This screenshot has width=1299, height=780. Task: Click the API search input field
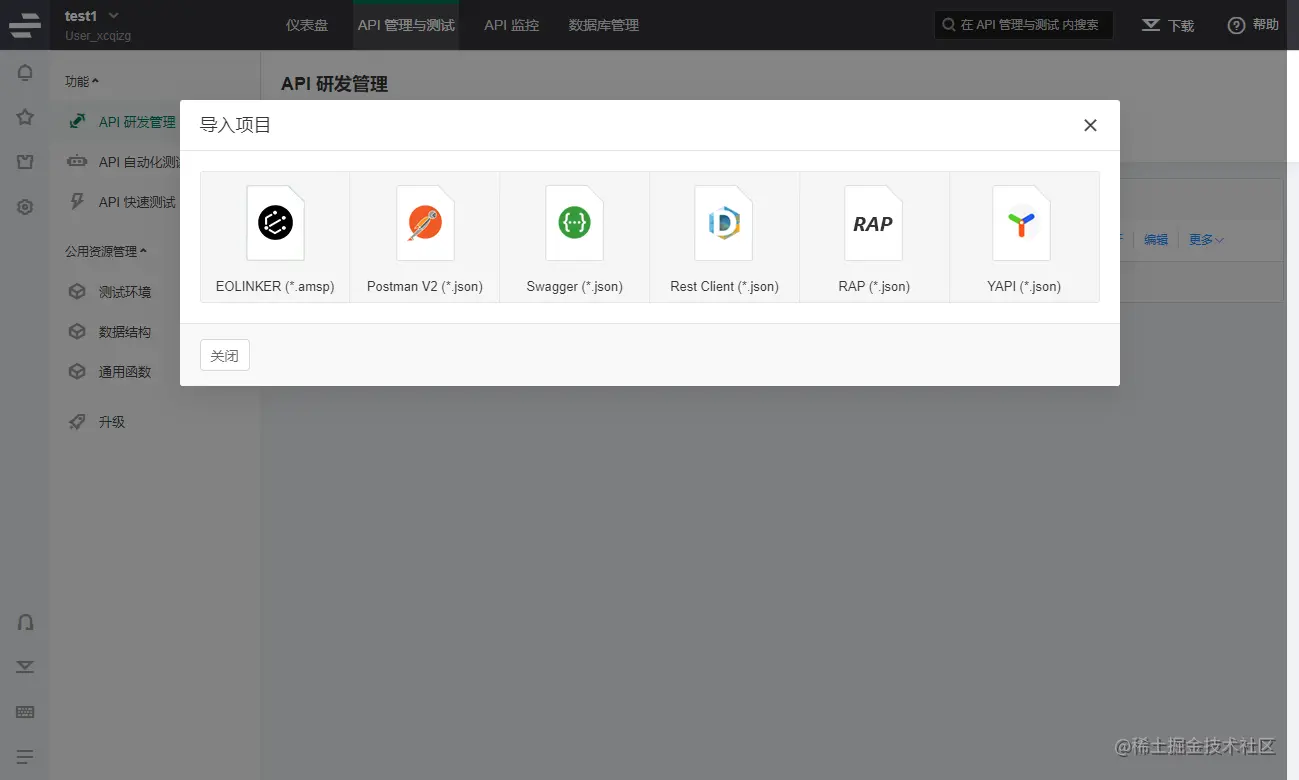tap(1024, 25)
